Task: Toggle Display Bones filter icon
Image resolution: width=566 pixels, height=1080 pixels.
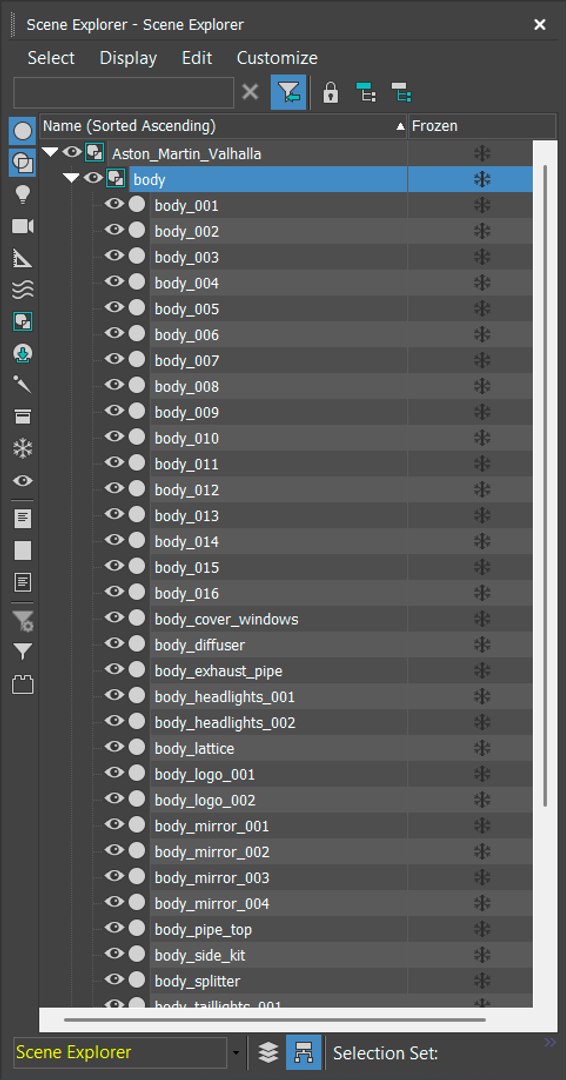Action: pos(23,384)
